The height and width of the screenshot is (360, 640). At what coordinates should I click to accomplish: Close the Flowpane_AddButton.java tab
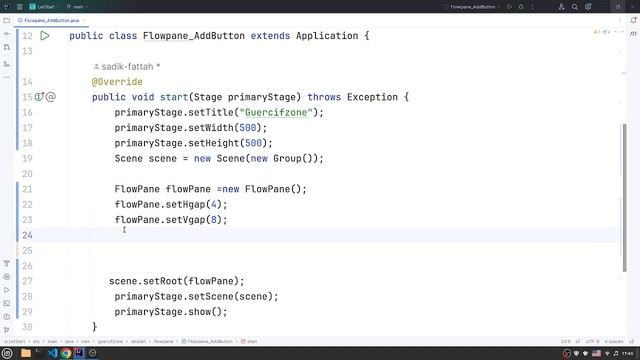84,20
